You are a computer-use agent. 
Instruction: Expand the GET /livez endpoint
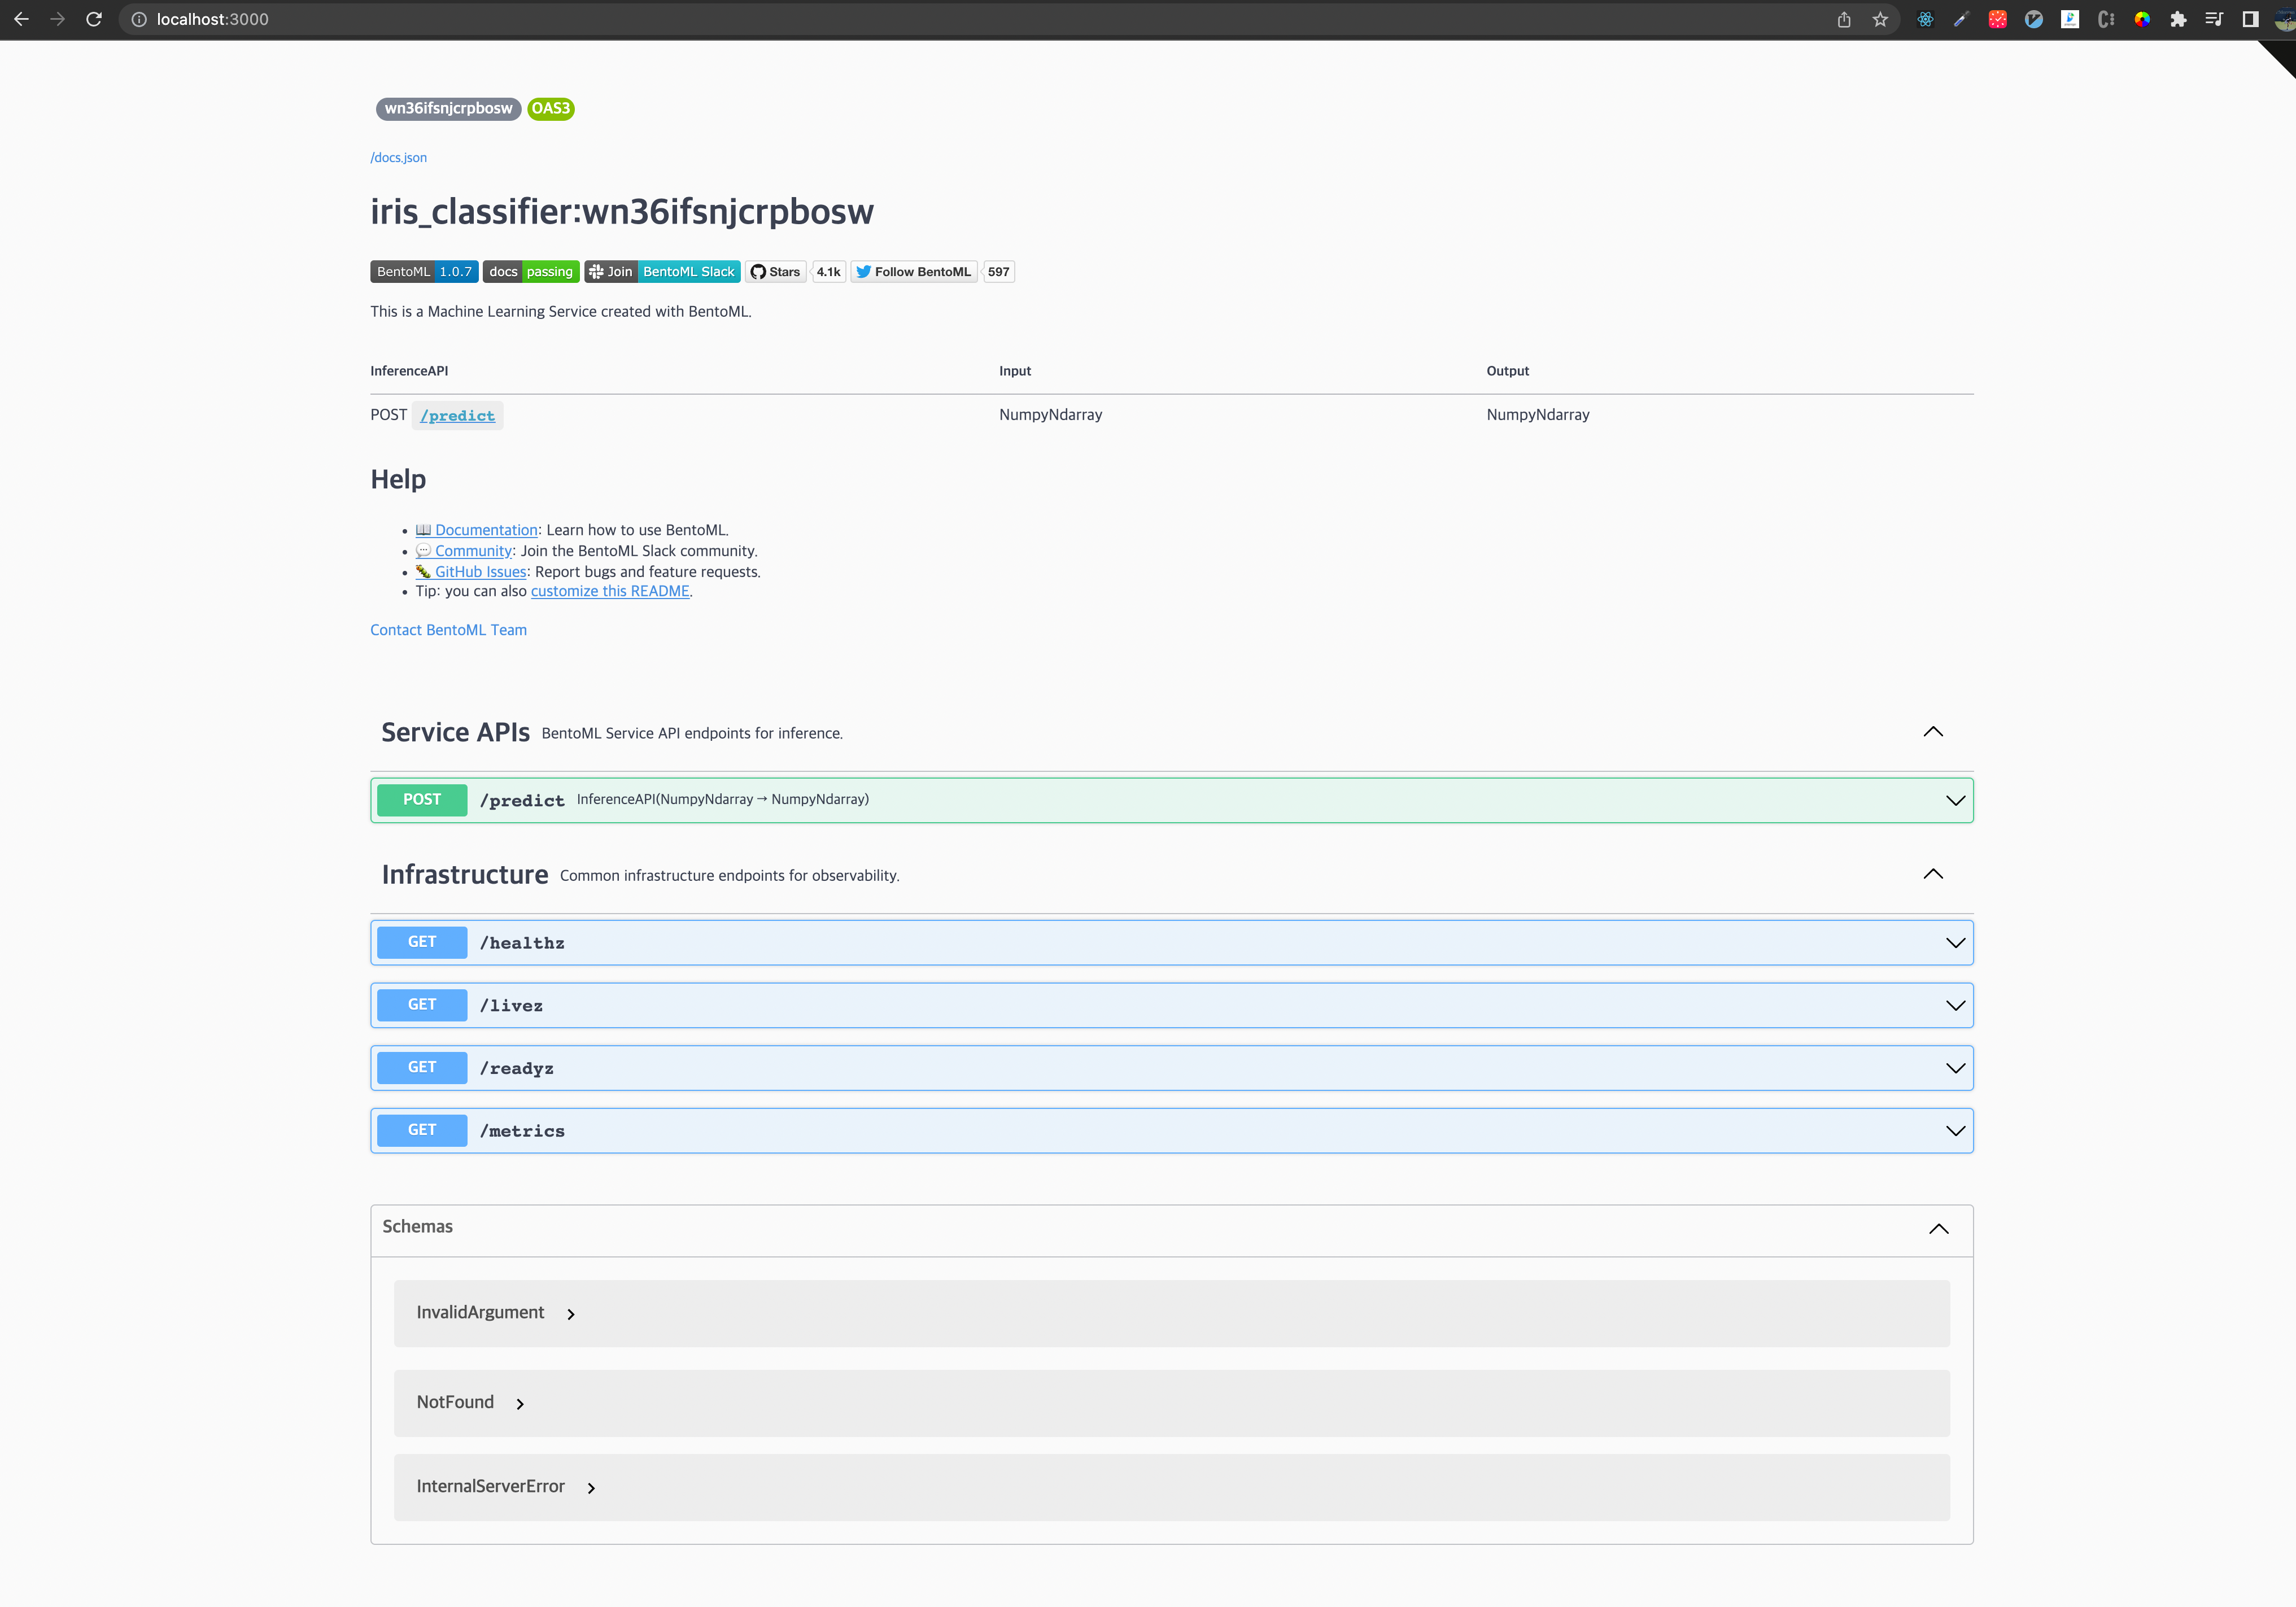pos(1955,1005)
